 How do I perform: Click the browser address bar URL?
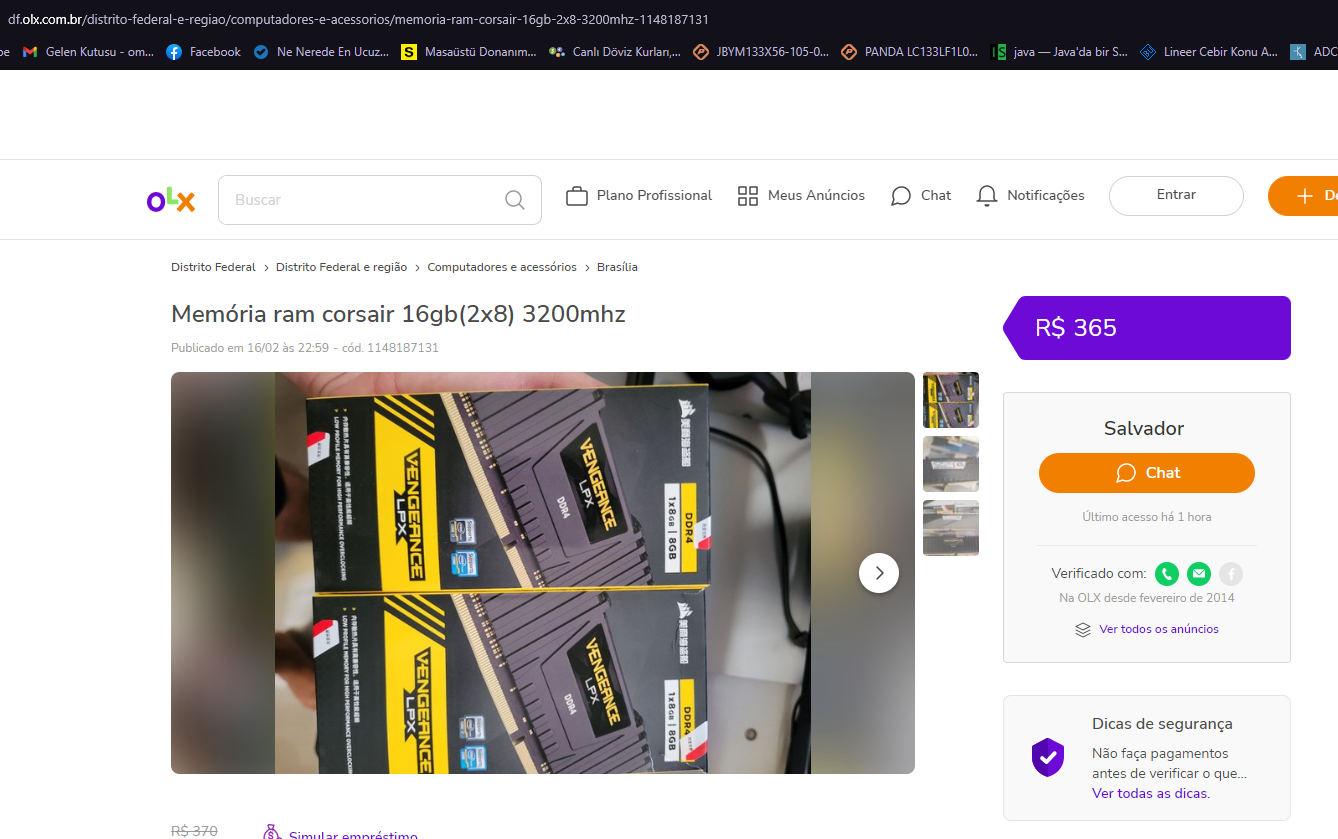(x=358, y=19)
